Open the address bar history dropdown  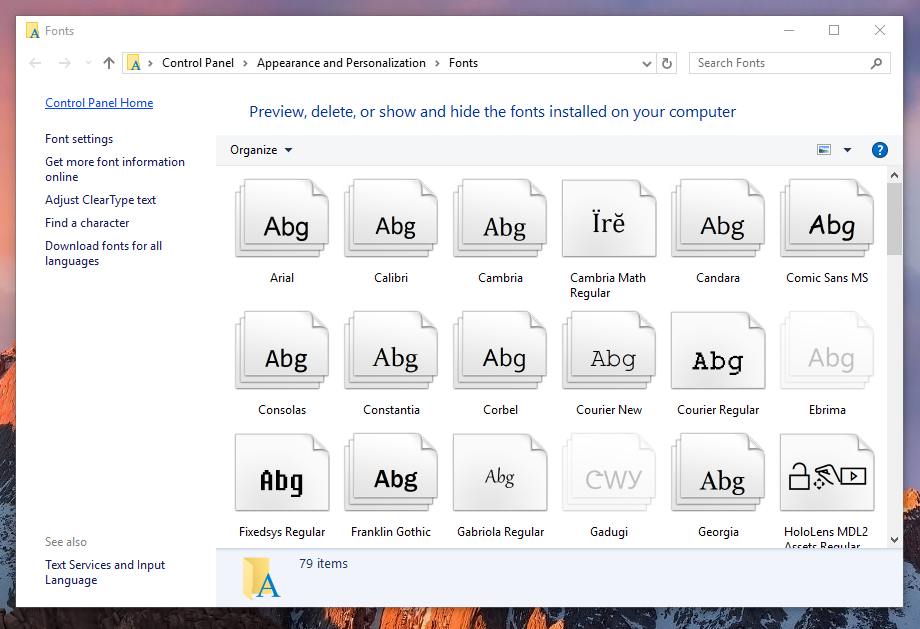click(x=646, y=62)
